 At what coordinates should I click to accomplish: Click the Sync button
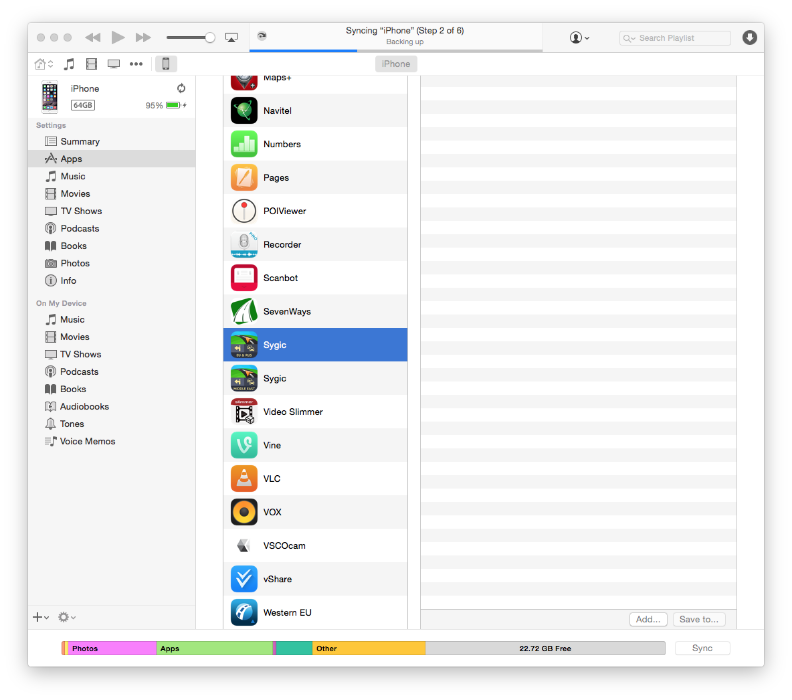(x=702, y=648)
